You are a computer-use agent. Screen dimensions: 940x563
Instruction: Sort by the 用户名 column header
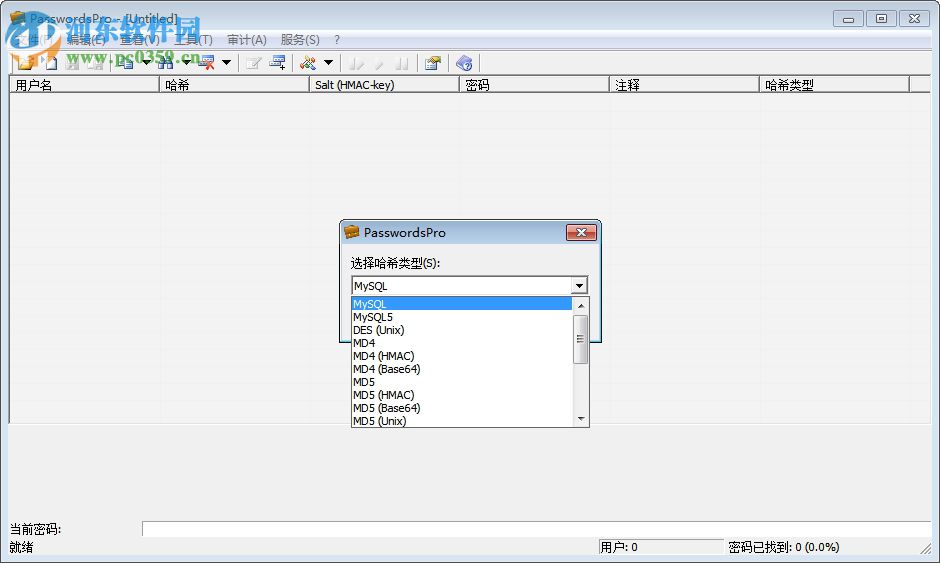85,85
